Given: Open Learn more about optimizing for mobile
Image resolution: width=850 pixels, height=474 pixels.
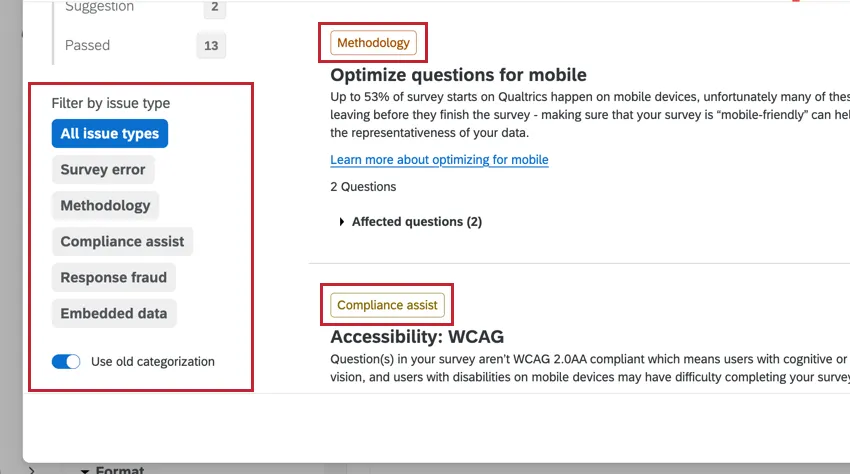Looking at the screenshot, I should click(439, 159).
